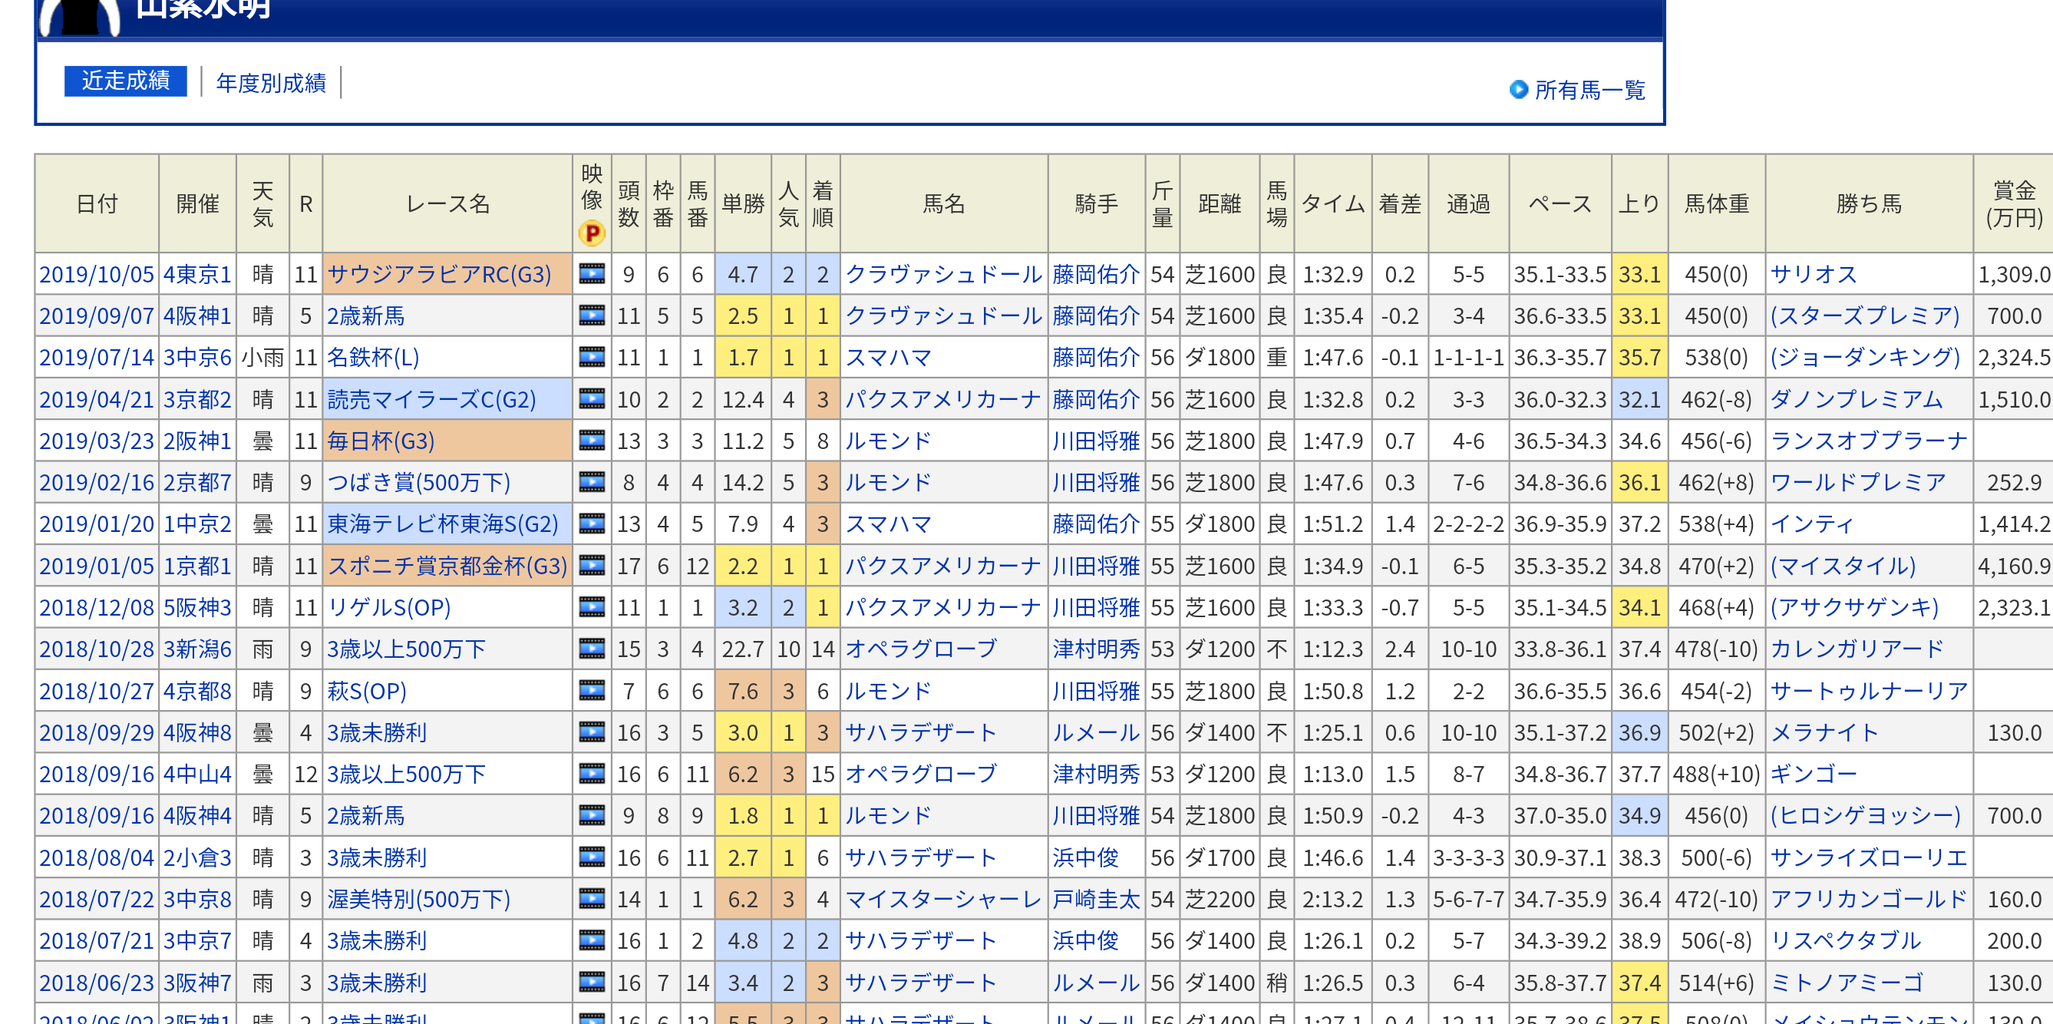2053x1024 pixels.
Task: Switch to 近走成績 tab
Action: point(125,81)
